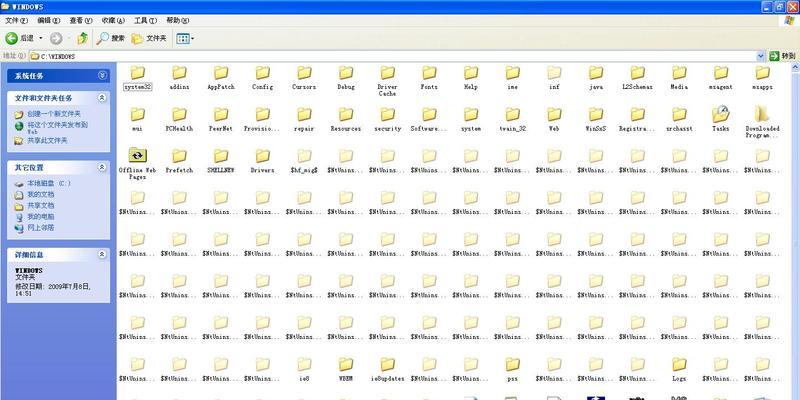The image size is (800, 400).
Task: Open the 收藏(A) menu
Action: [x=113, y=20]
